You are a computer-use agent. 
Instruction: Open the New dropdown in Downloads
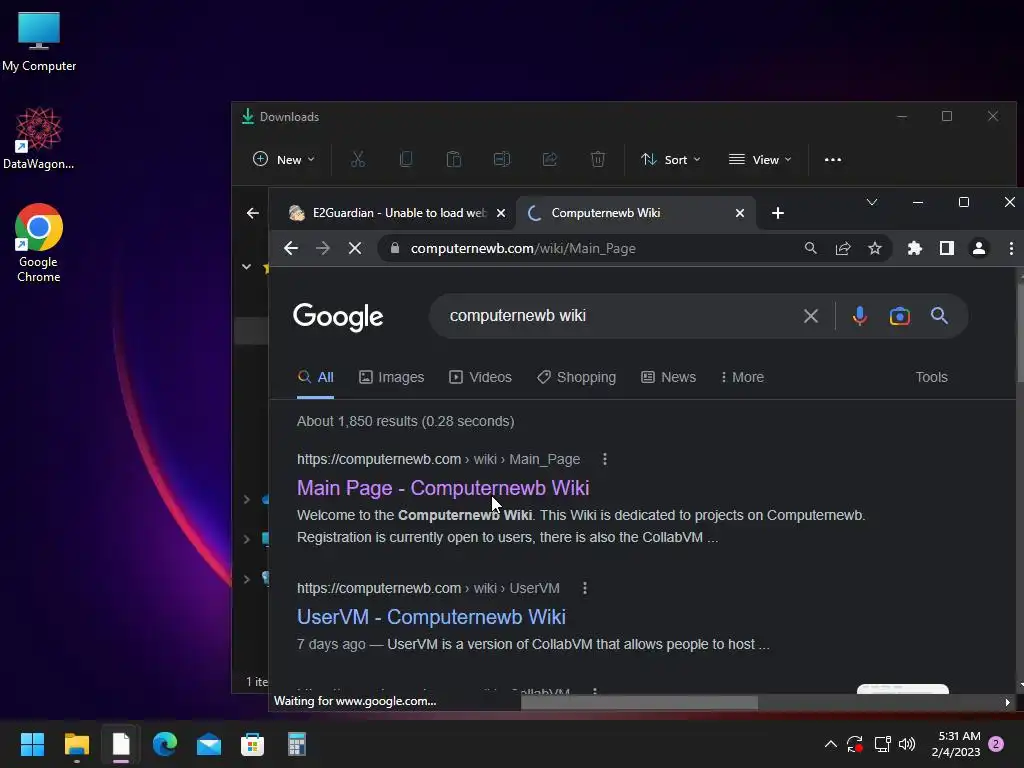click(x=283, y=159)
